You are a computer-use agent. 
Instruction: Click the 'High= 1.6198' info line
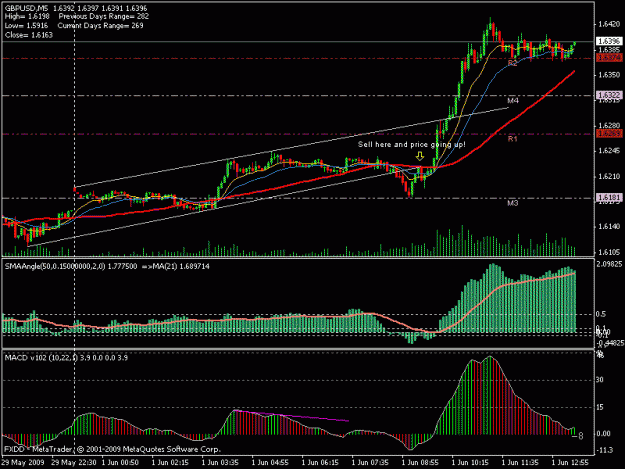point(27,17)
